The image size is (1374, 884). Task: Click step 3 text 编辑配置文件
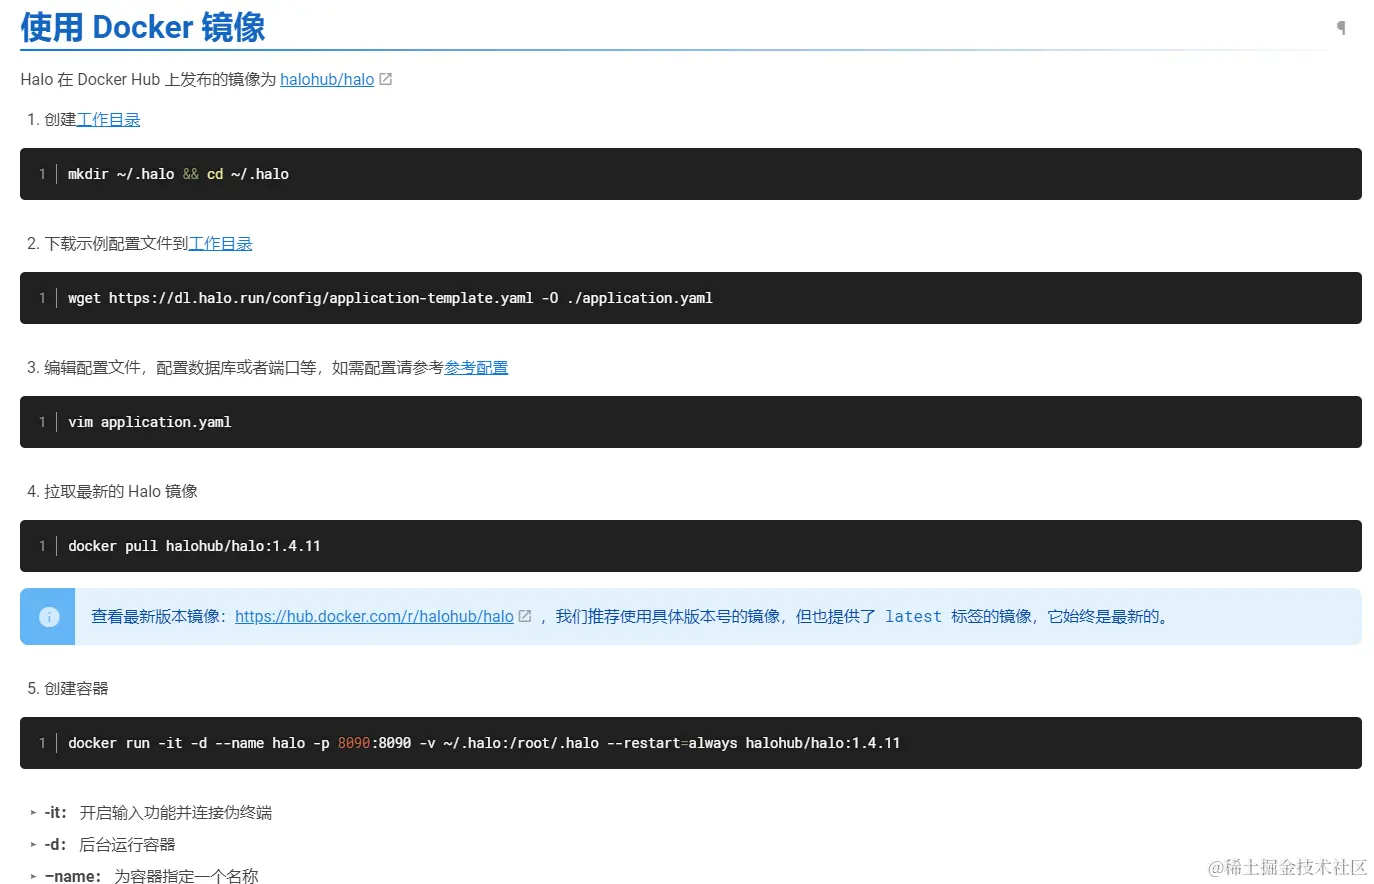coord(92,367)
